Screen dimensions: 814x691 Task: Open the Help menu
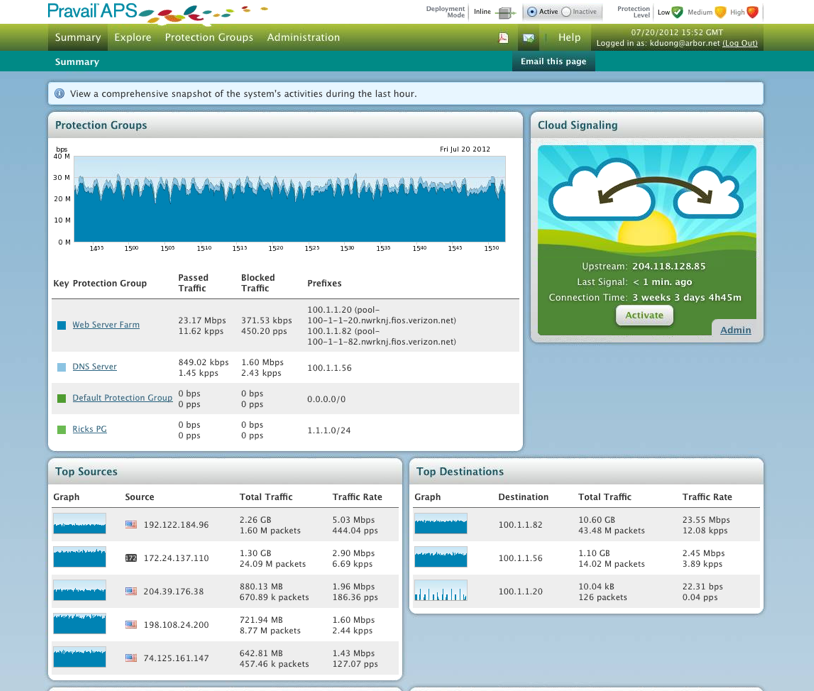click(x=569, y=38)
